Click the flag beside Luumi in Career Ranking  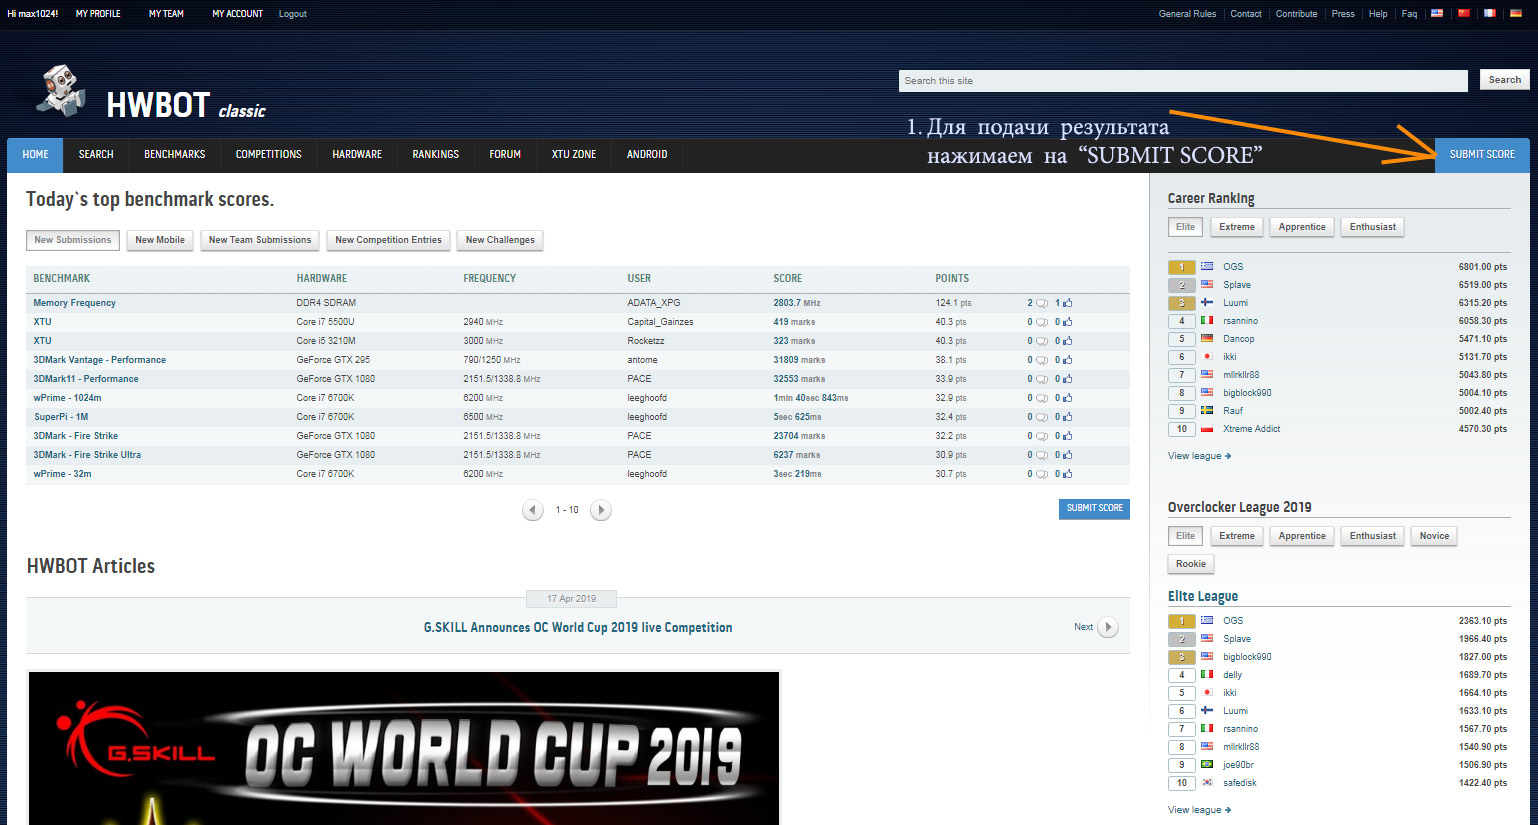(1207, 303)
